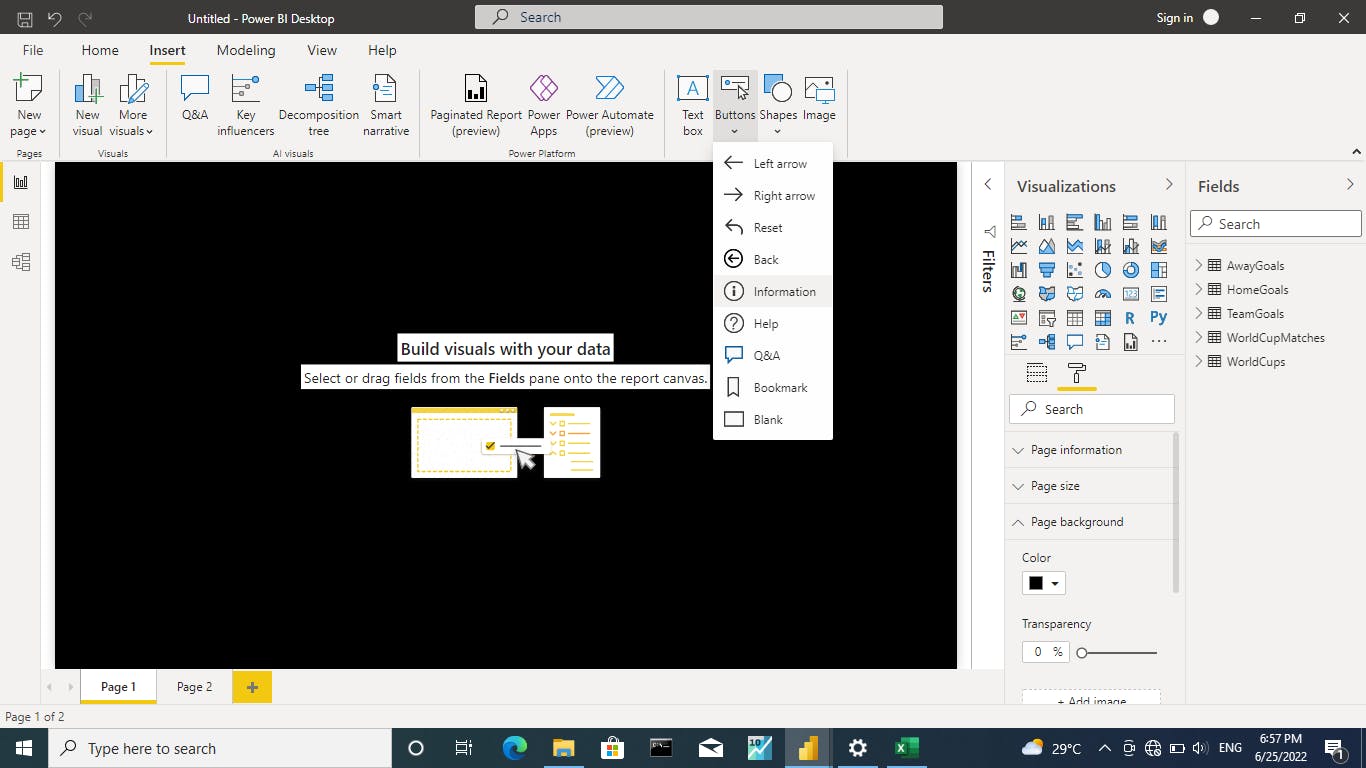Open More visuals dropdown
The height and width of the screenshot is (768, 1366).
click(x=132, y=131)
